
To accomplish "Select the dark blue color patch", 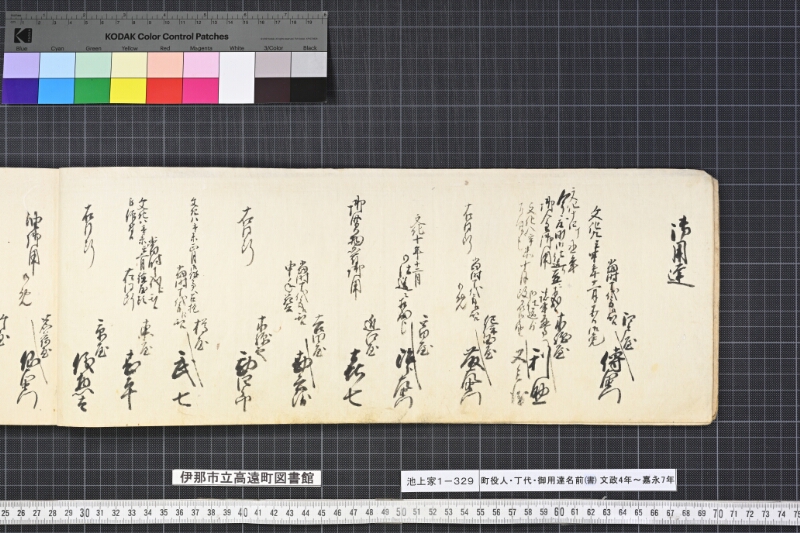I will point(20,90).
